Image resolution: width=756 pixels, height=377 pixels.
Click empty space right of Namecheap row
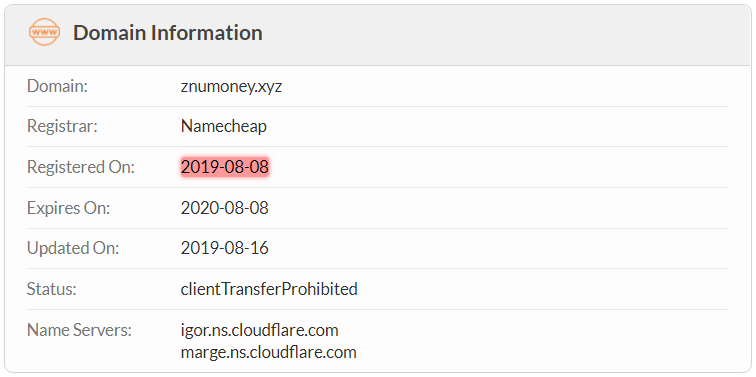point(497,126)
